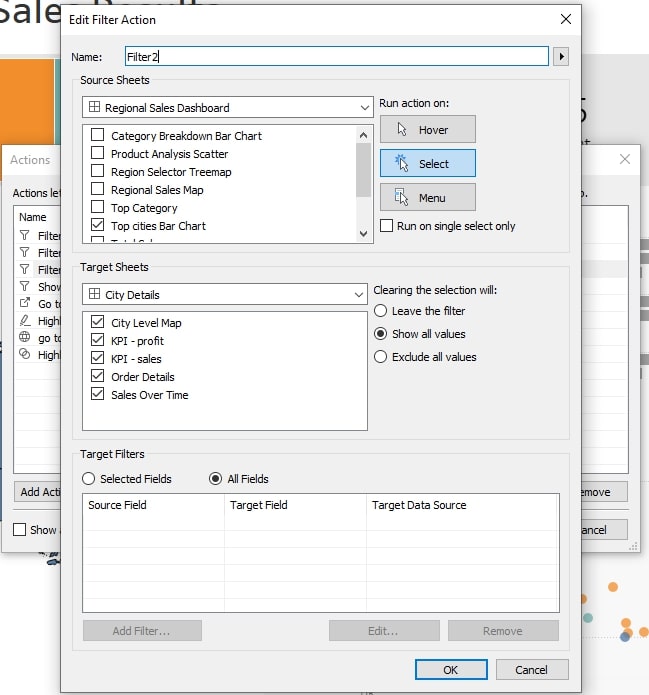Viewport: 649px width, 695px height.
Task: Cancel the Edit Filter Action dialog
Action: [x=532, y=670]
